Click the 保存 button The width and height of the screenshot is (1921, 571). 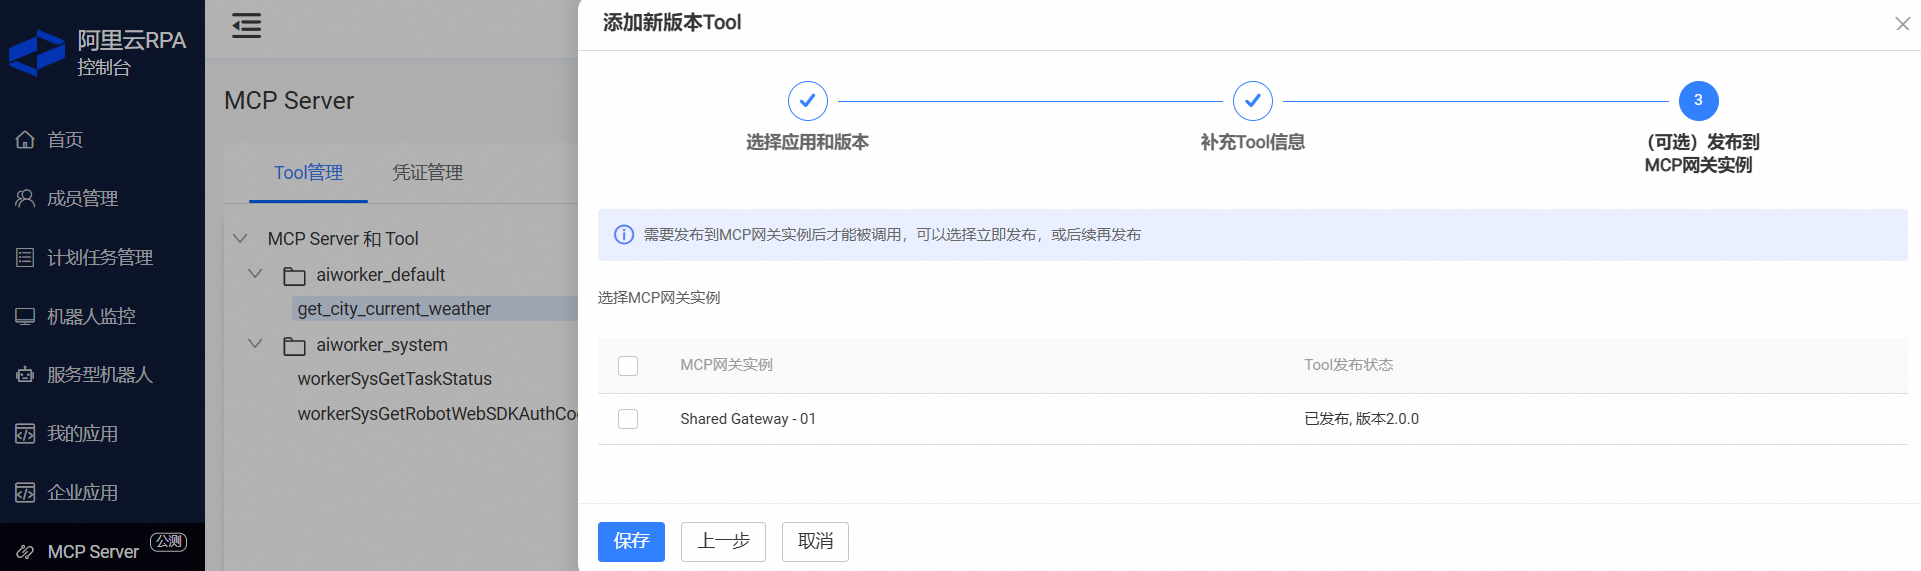[631, 542]
